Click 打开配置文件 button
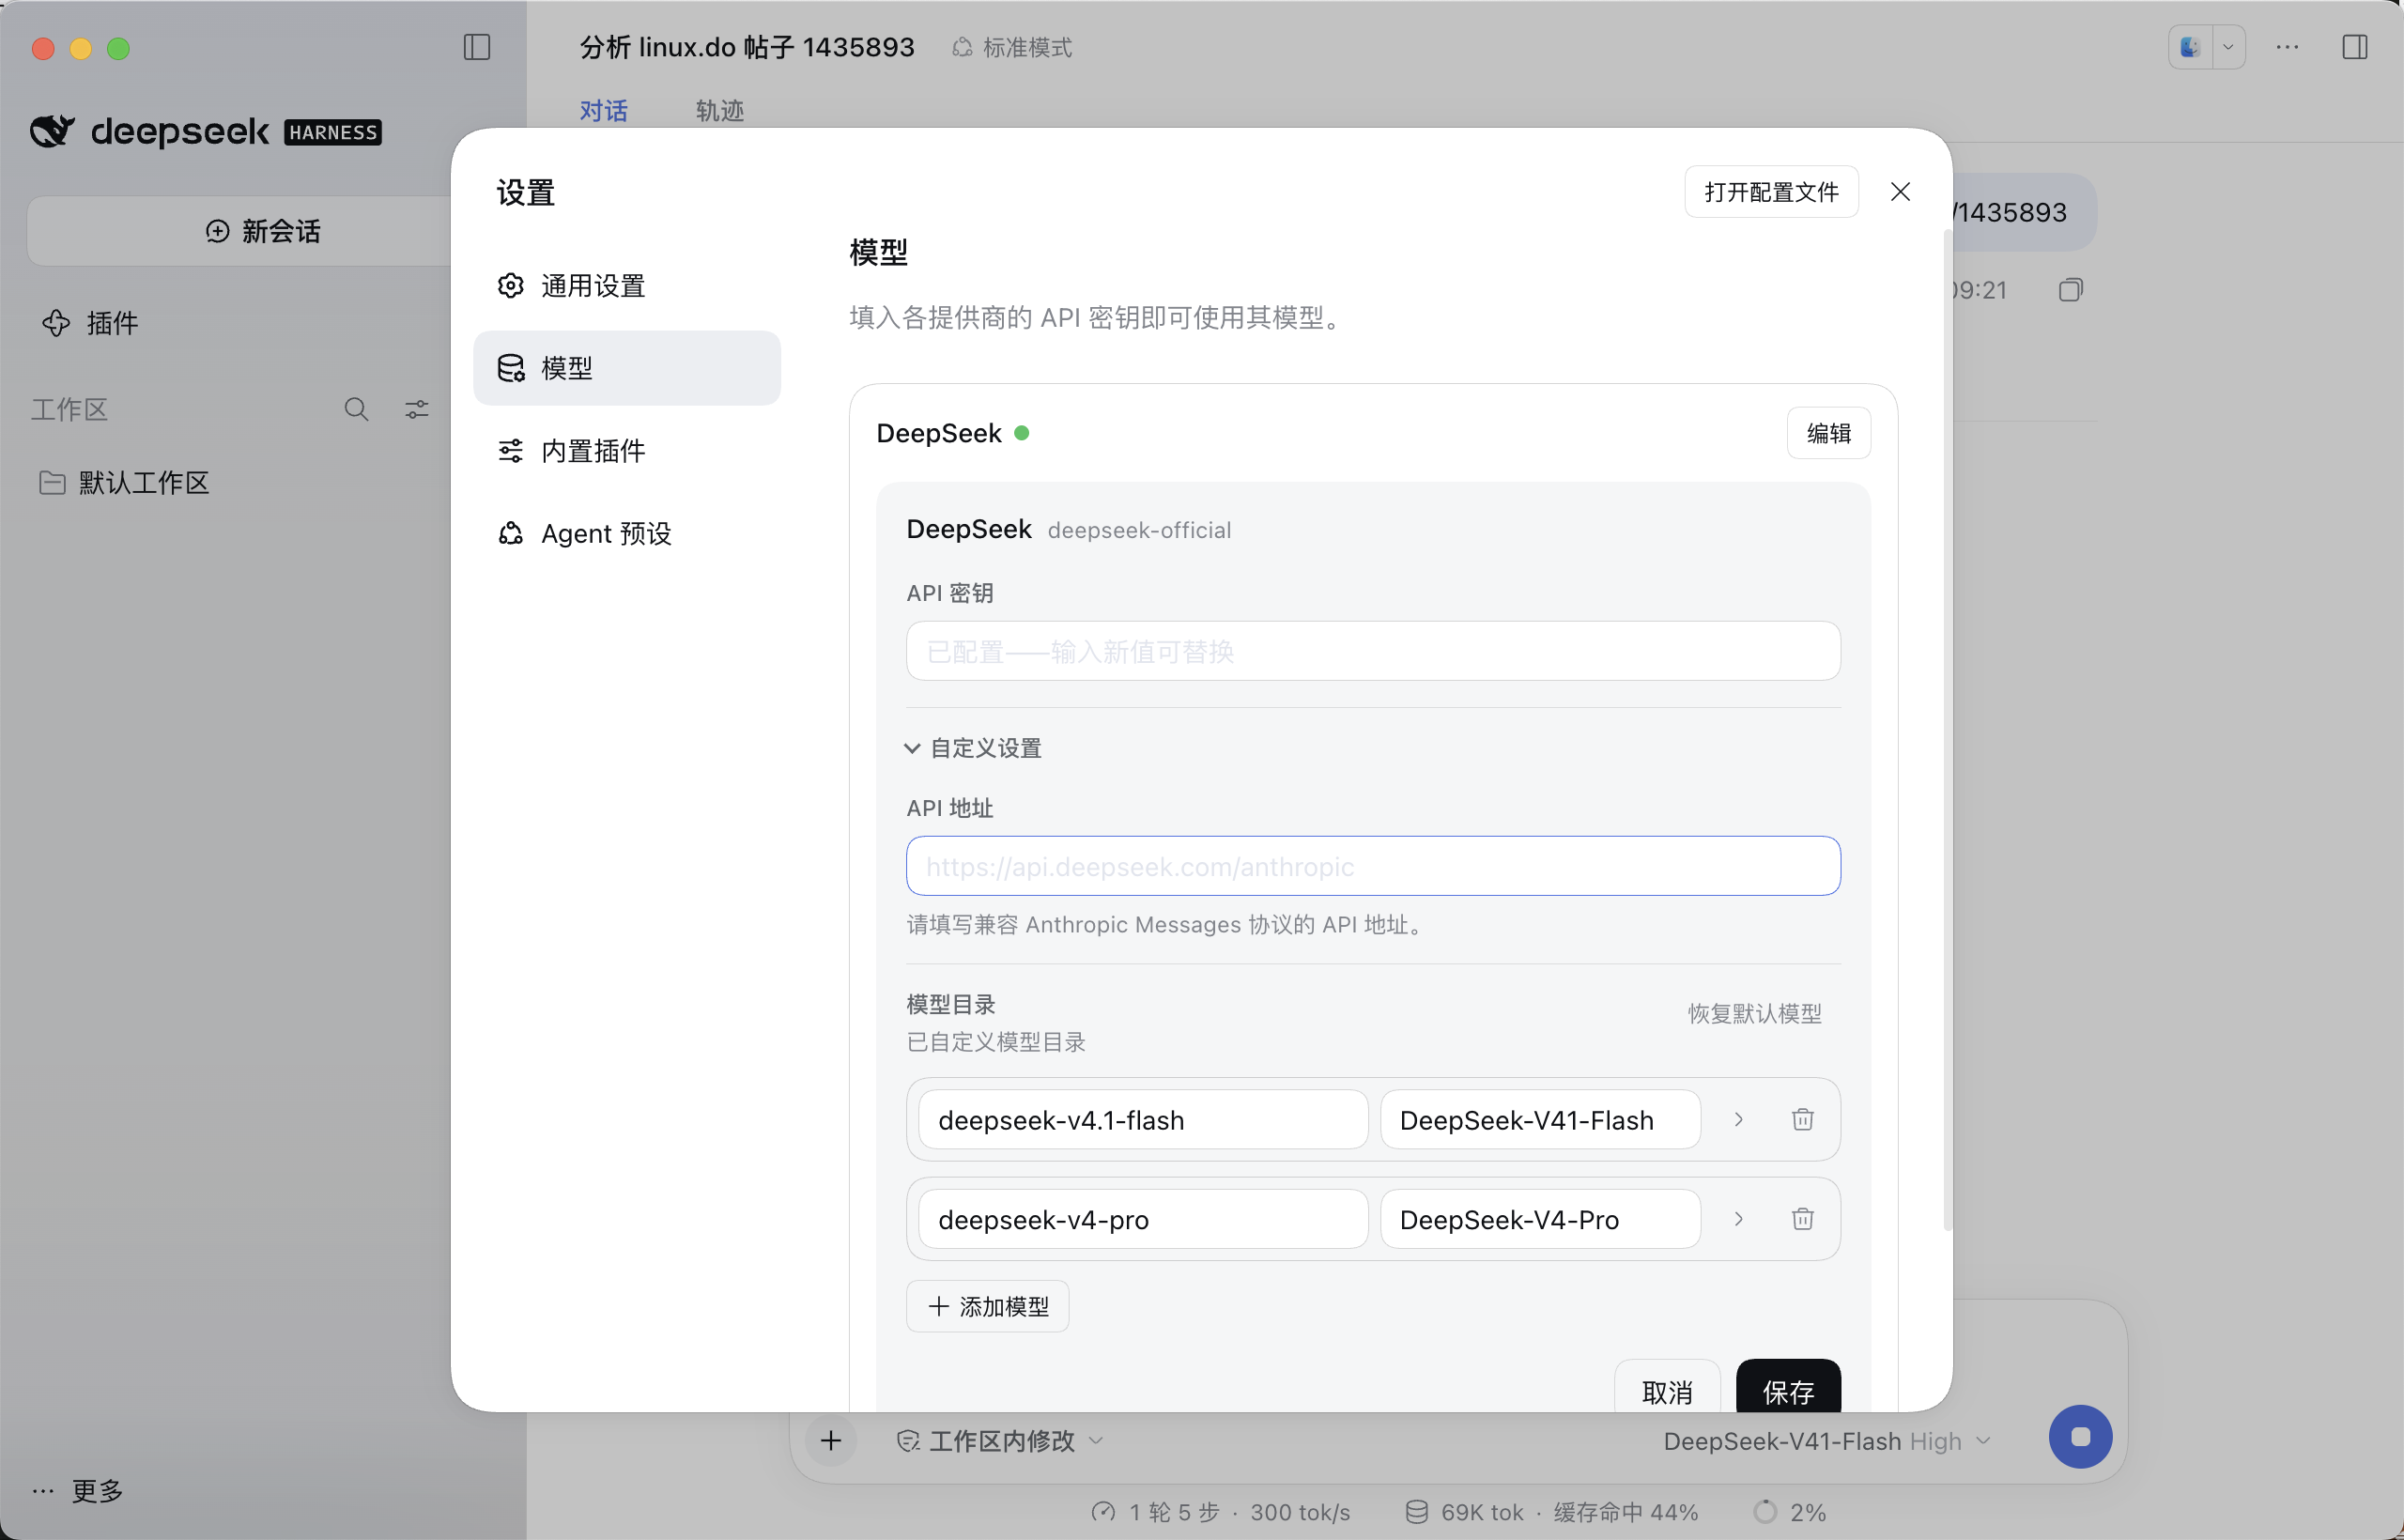Image resolution: width=2404 pixels, height=1540 pixels. [1771, 191]
